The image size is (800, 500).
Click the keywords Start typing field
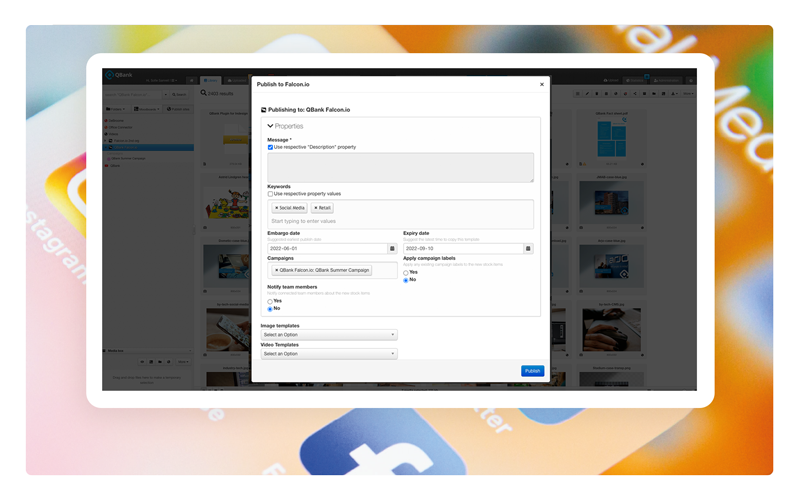401,221
